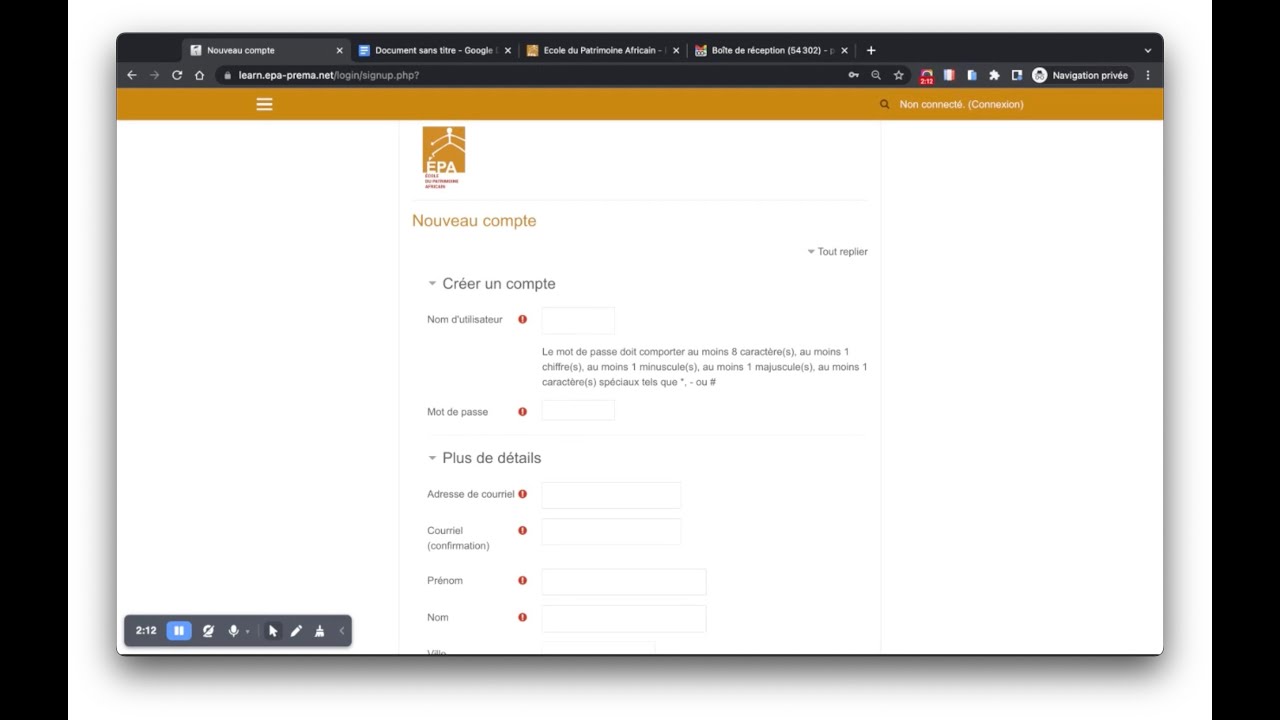
Task: Click the Prénom input field
Action: (x=624, y=582)
